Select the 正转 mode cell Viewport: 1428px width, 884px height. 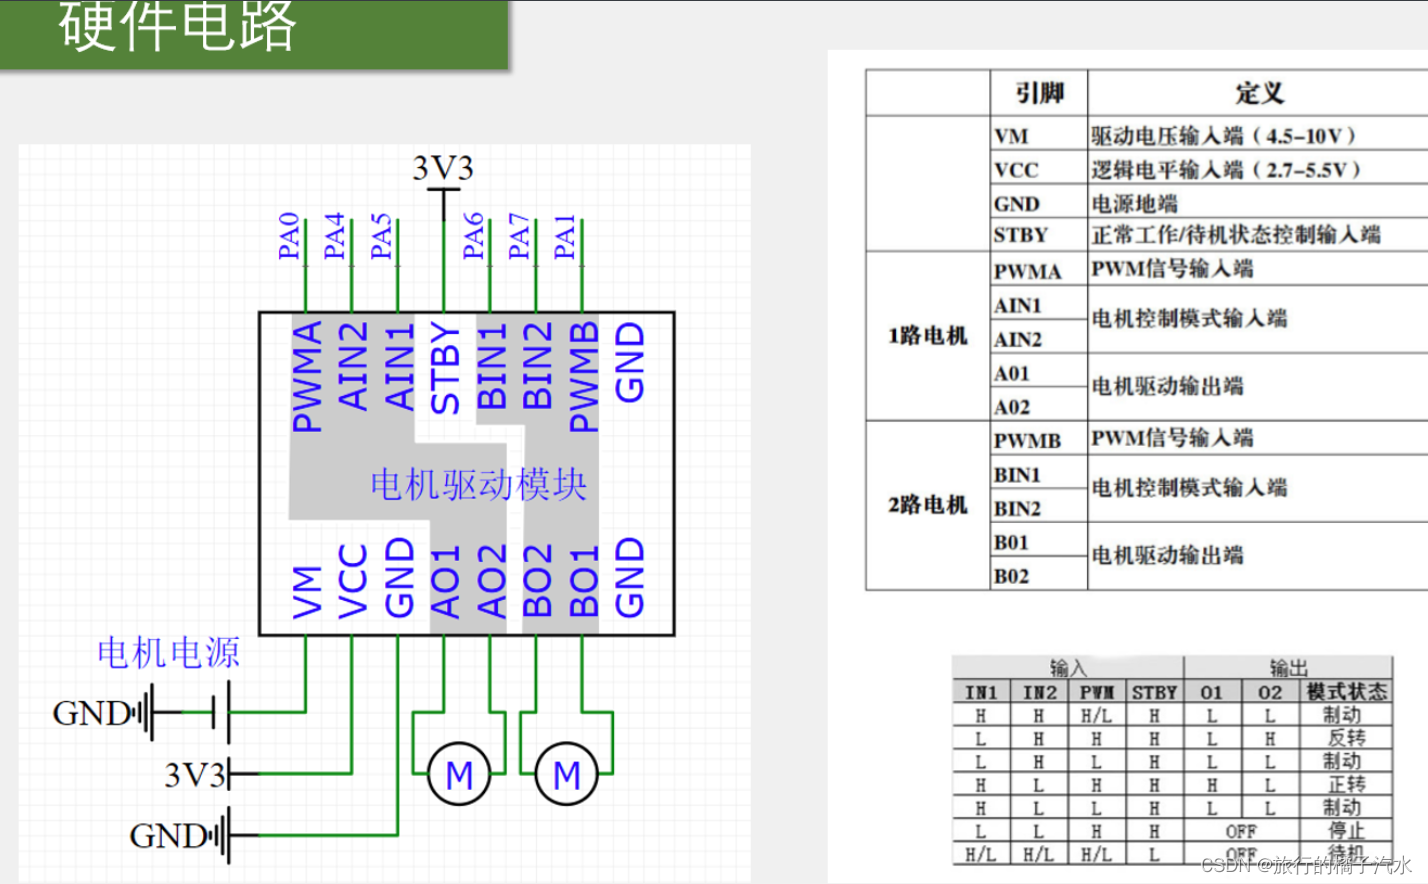click(x=1346, y=784)
